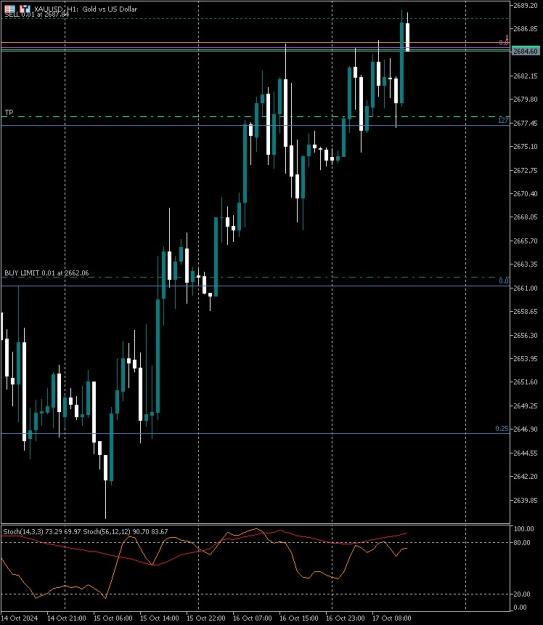The height and width of the screenshot is (625, 543).
Task: Select the 127 Fibonacci level label
Action: point(504,120)
